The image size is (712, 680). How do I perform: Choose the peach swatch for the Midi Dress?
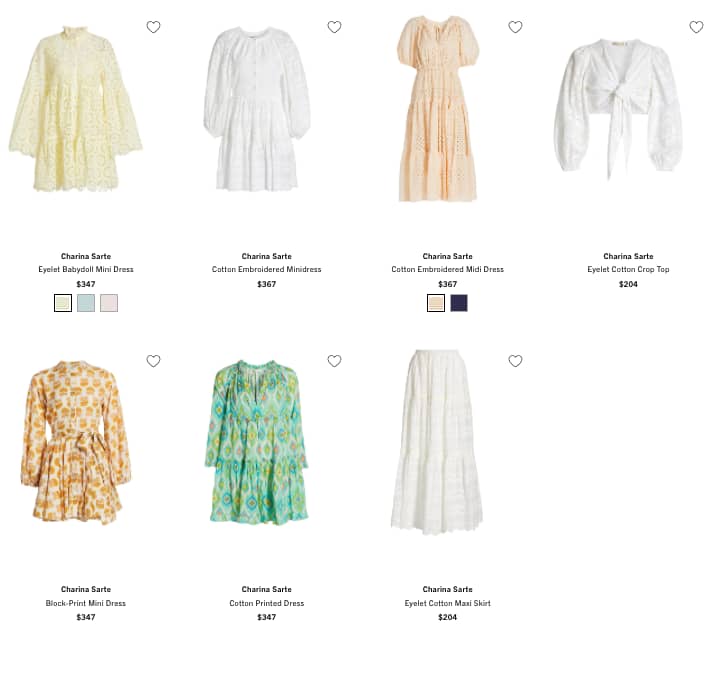436,303
